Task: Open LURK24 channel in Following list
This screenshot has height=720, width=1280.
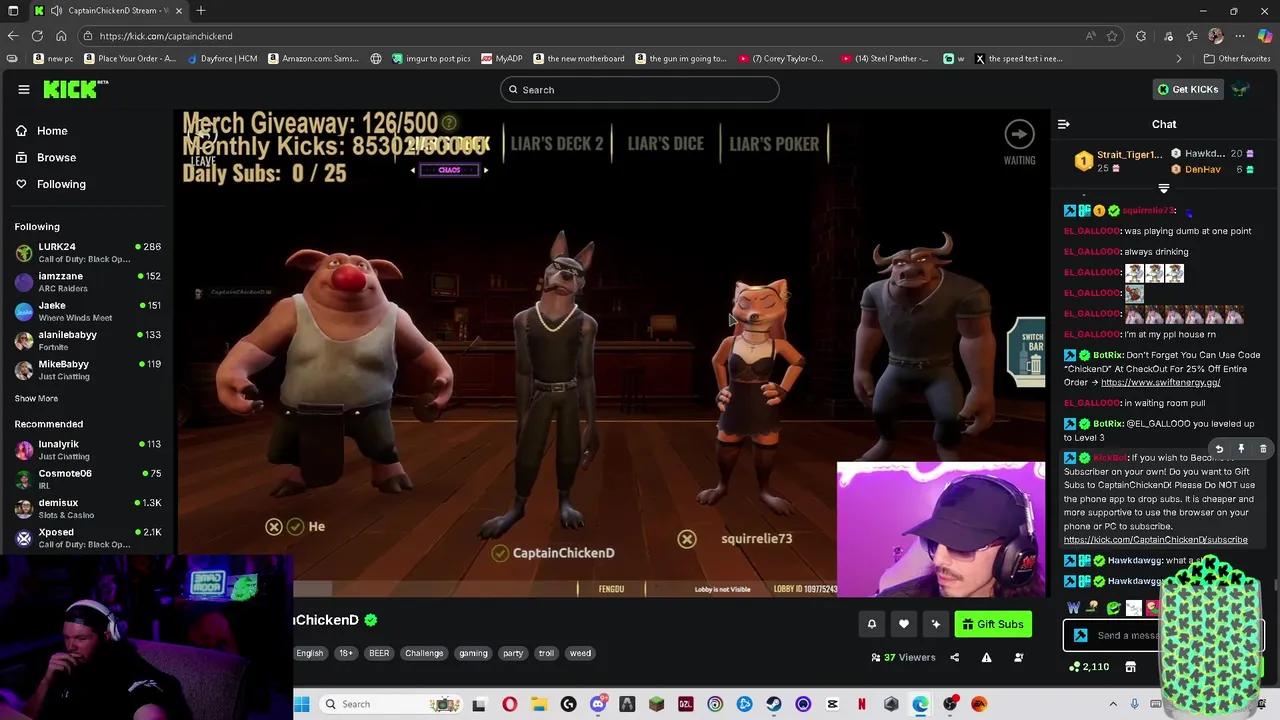Action: (x=87, y=252)
